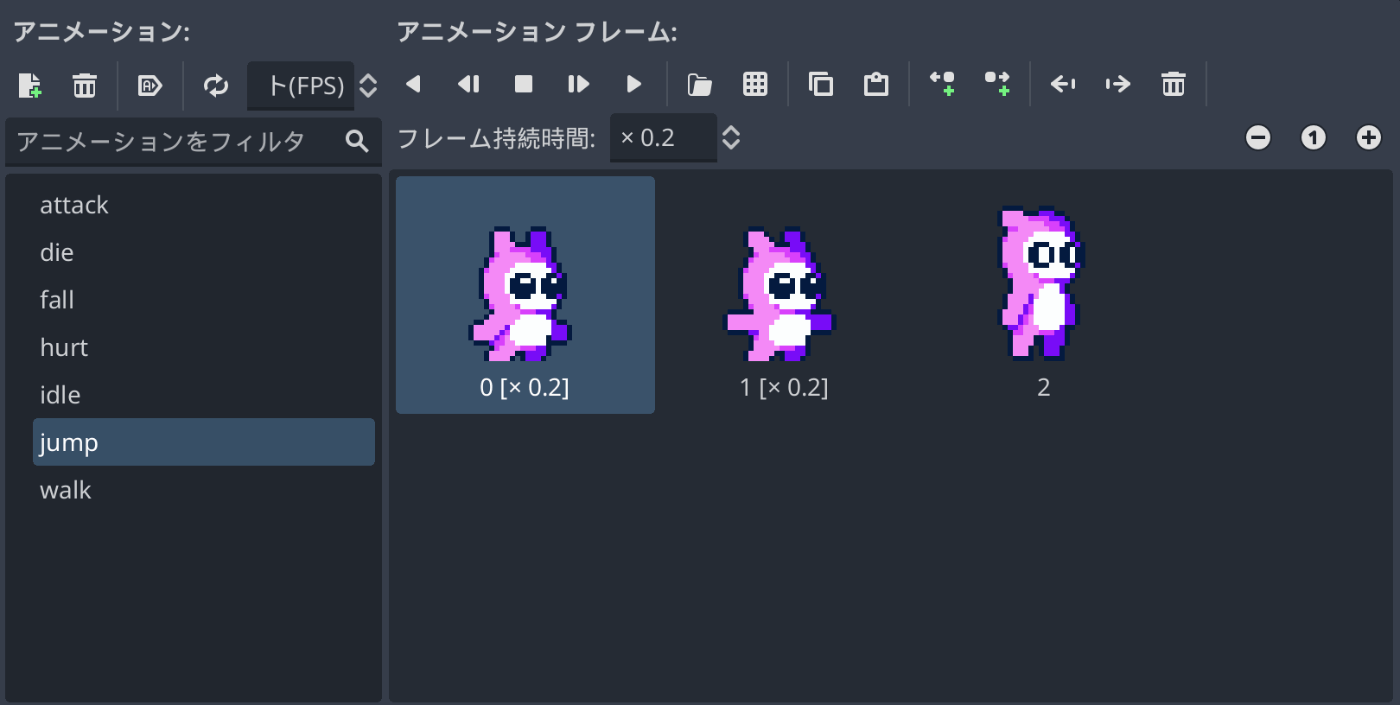Move selected frame right

pyautogui.click(x=1118, y=84)
